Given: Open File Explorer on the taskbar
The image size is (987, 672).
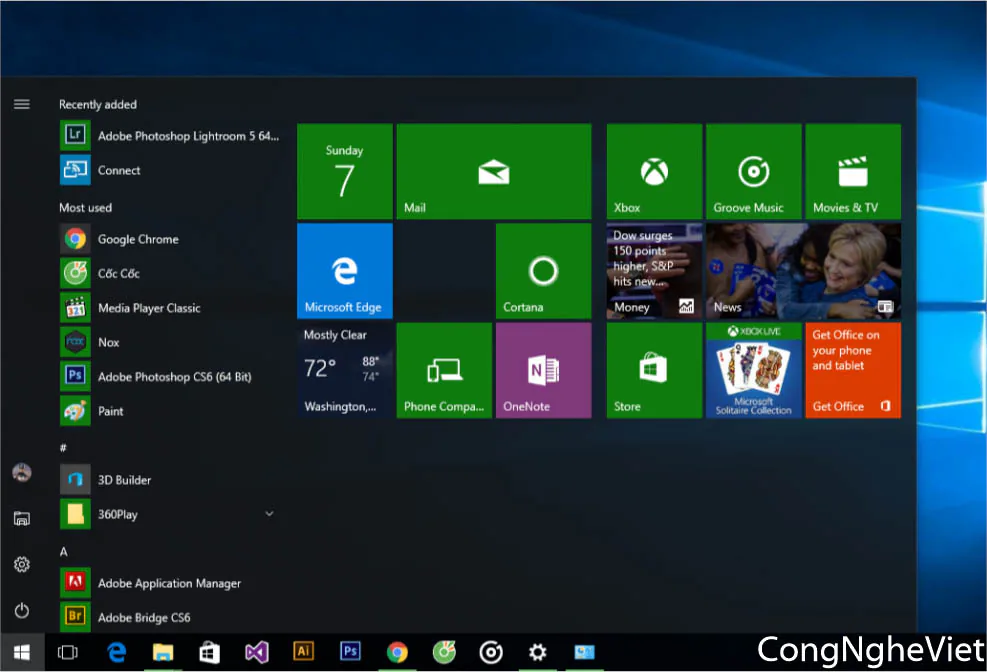Looking at the screenshot, I should click(163, 652).
